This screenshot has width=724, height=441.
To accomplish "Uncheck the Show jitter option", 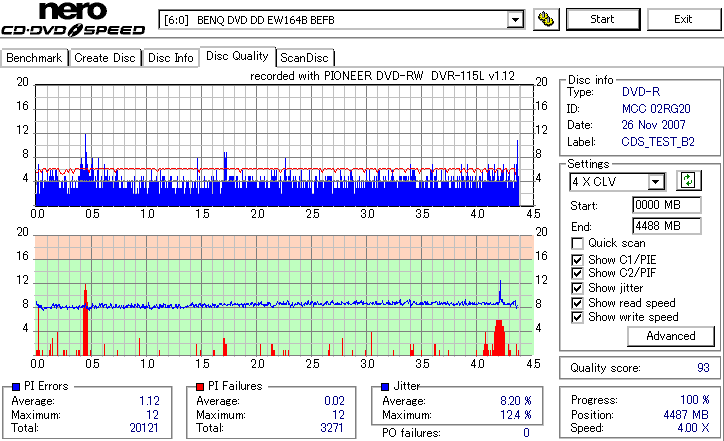I will click(x=577, y=288).
